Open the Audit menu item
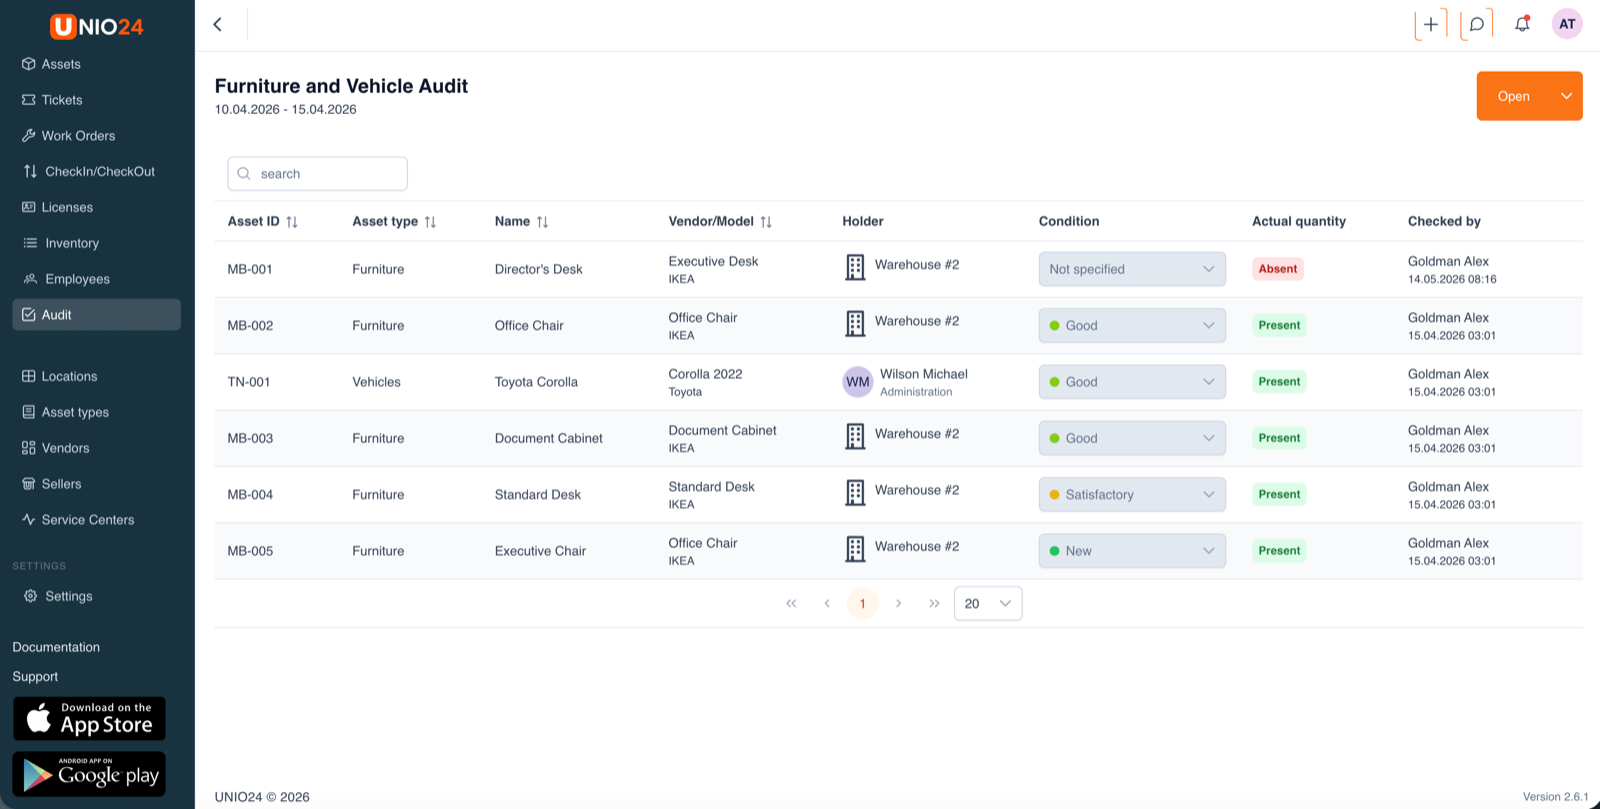The image size is (1600, 809). (96, 314)
